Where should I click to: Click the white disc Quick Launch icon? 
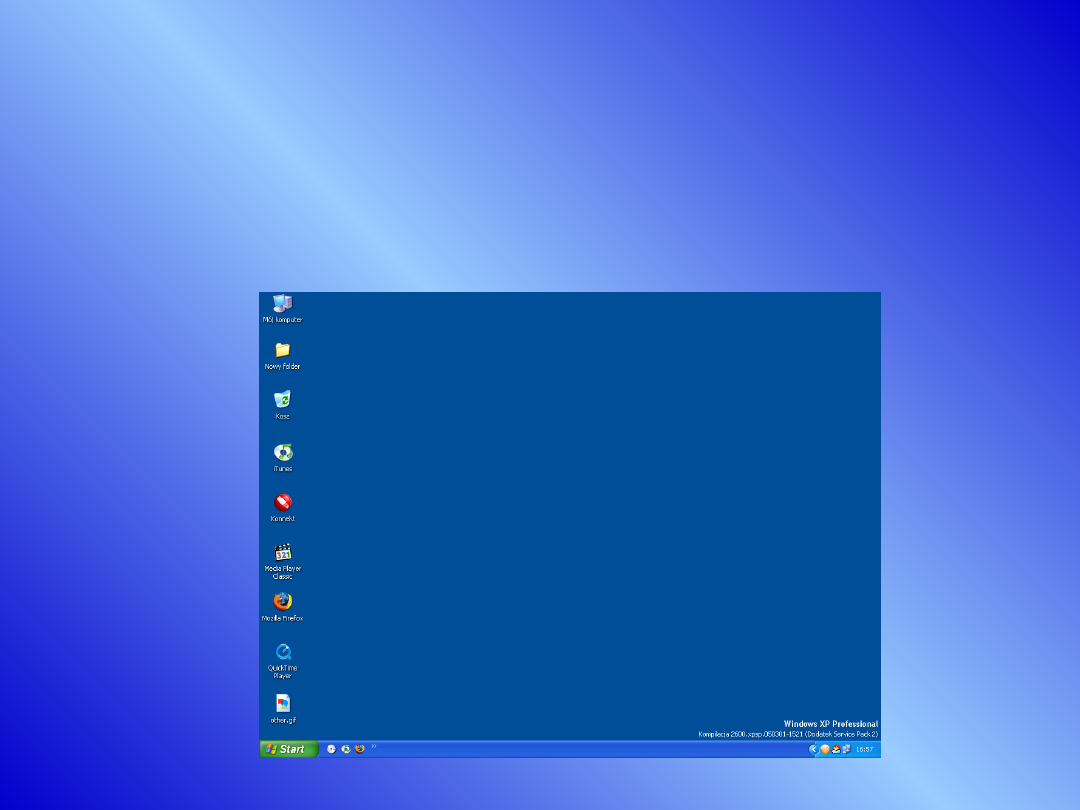(331, 749)
